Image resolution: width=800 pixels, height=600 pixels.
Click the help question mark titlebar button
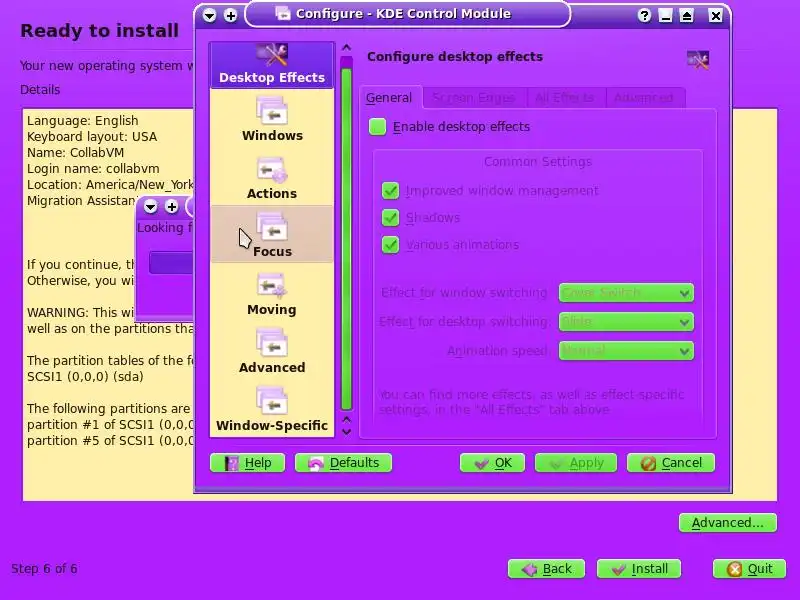coord(644,16)
